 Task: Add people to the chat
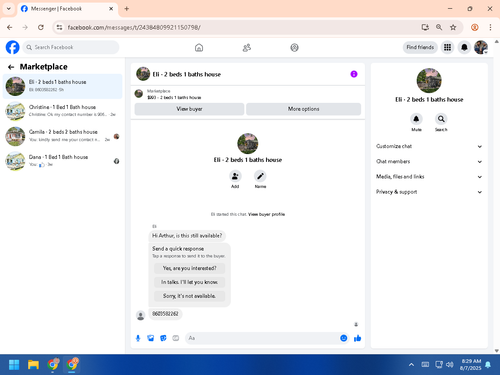click(235, 176)
